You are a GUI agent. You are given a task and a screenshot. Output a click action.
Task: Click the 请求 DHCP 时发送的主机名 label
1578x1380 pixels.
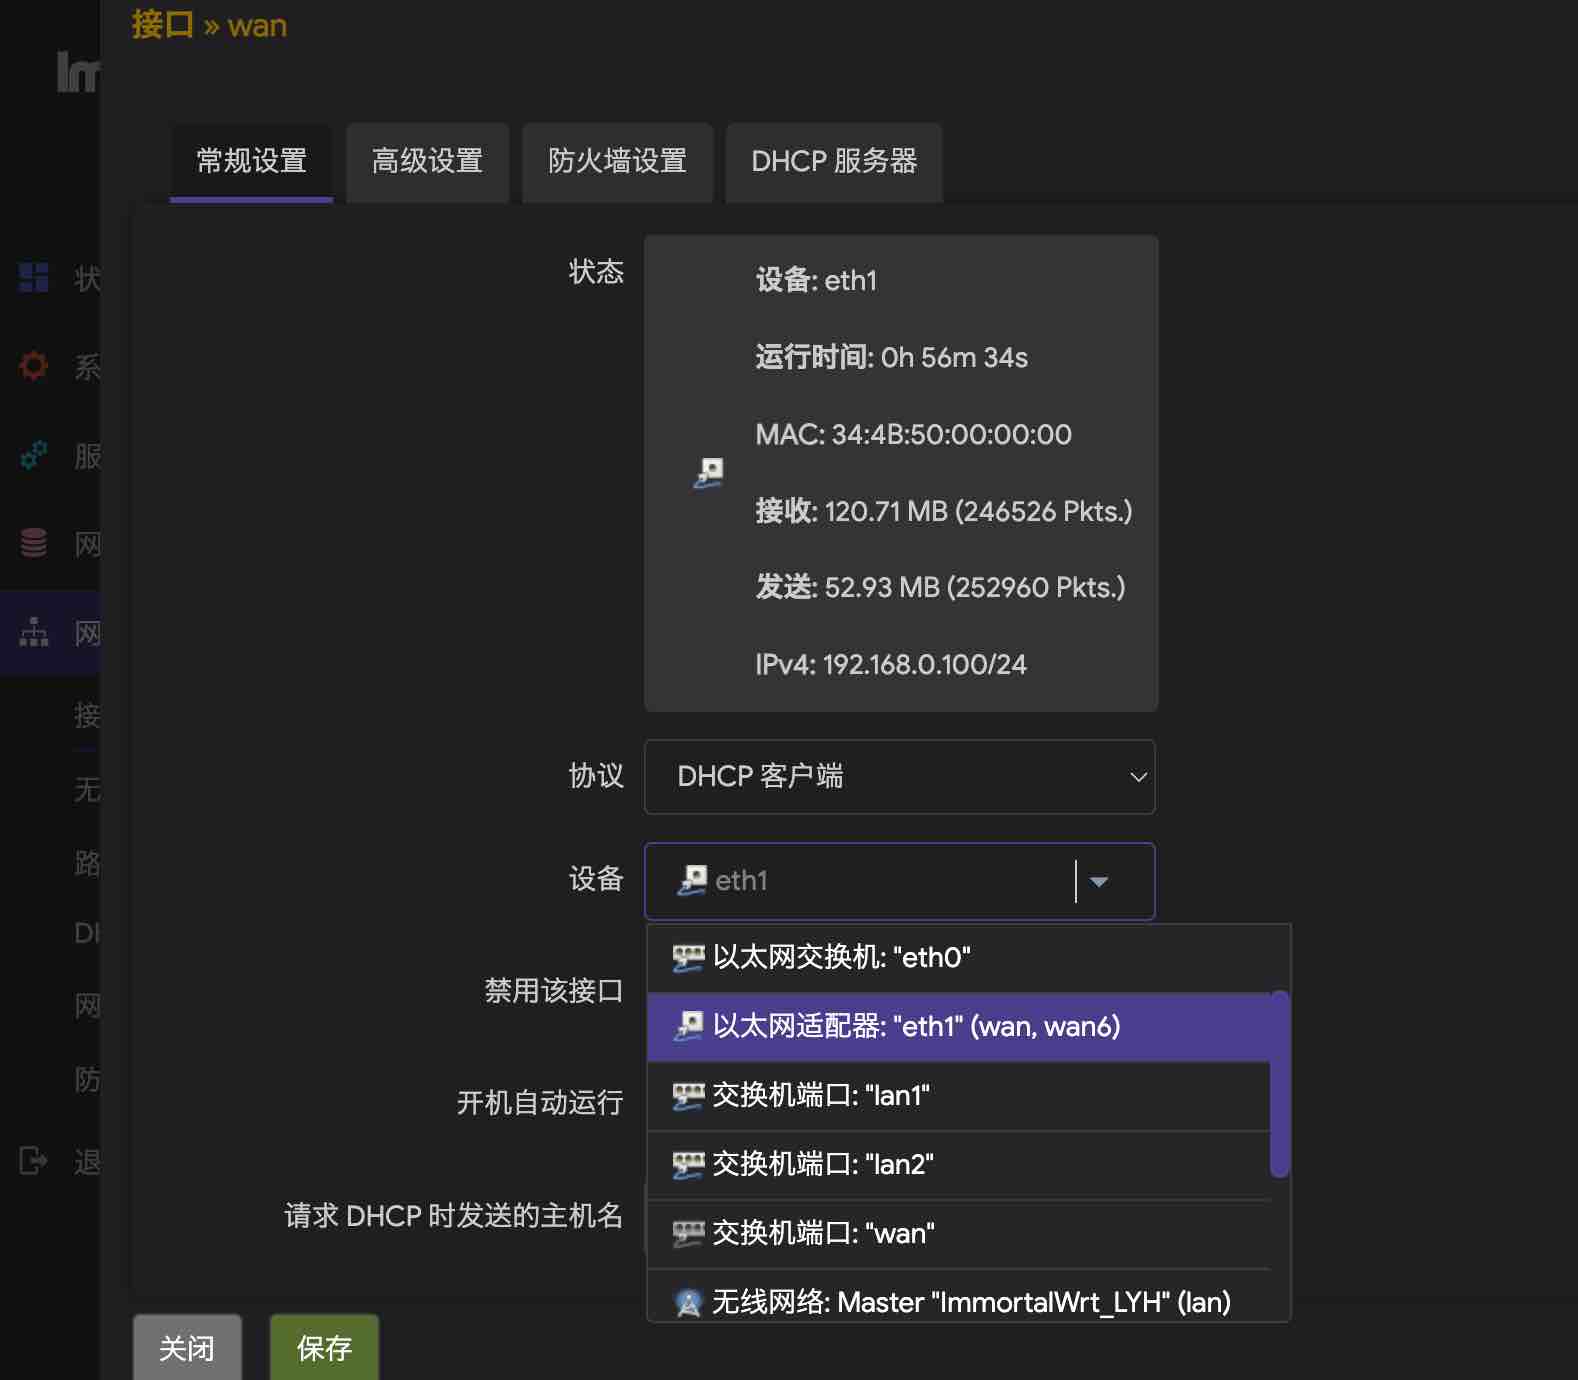point(454,1216)
